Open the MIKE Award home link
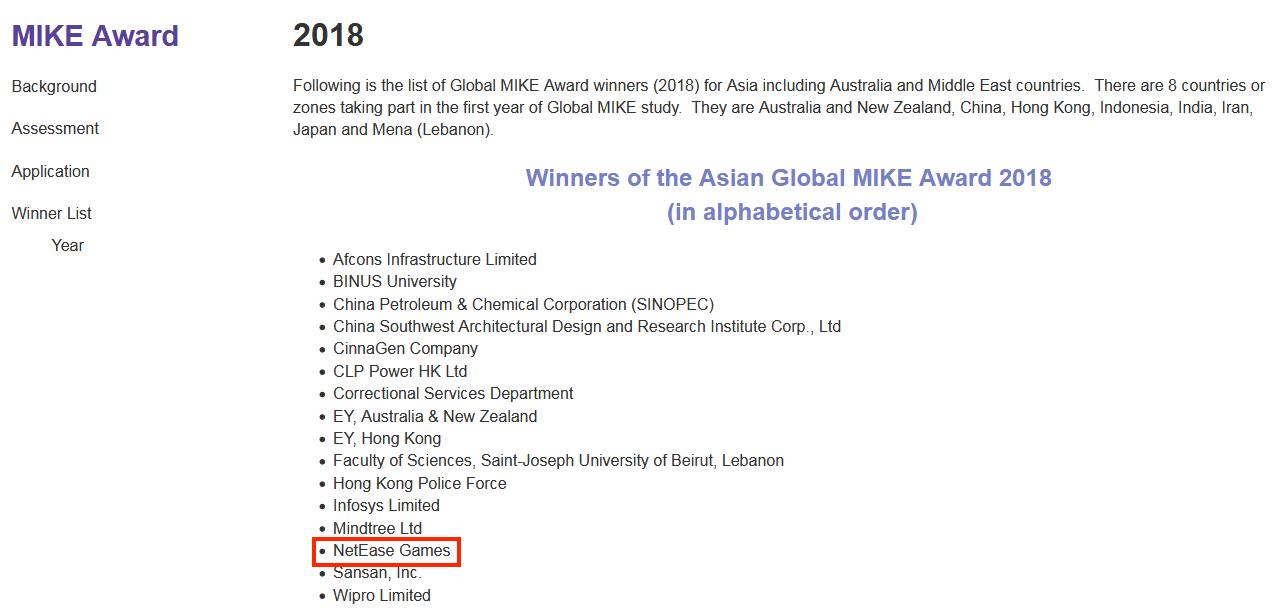Screen dimensions: 1288x614 click(x=94, y=36)
